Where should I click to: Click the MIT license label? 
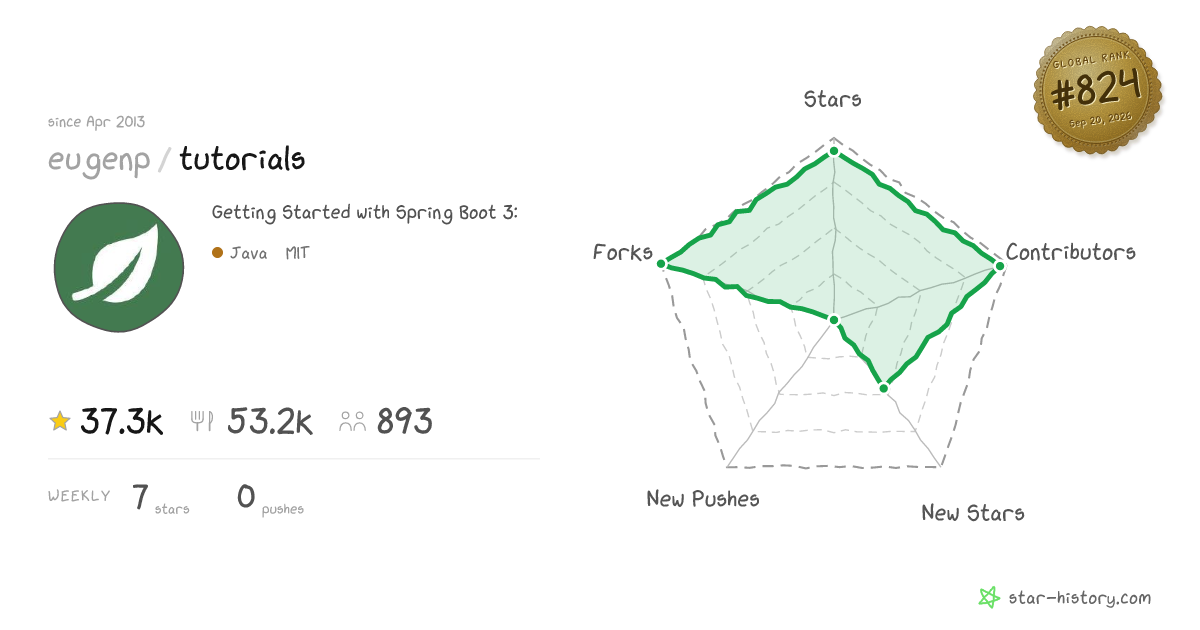point(297,253)
